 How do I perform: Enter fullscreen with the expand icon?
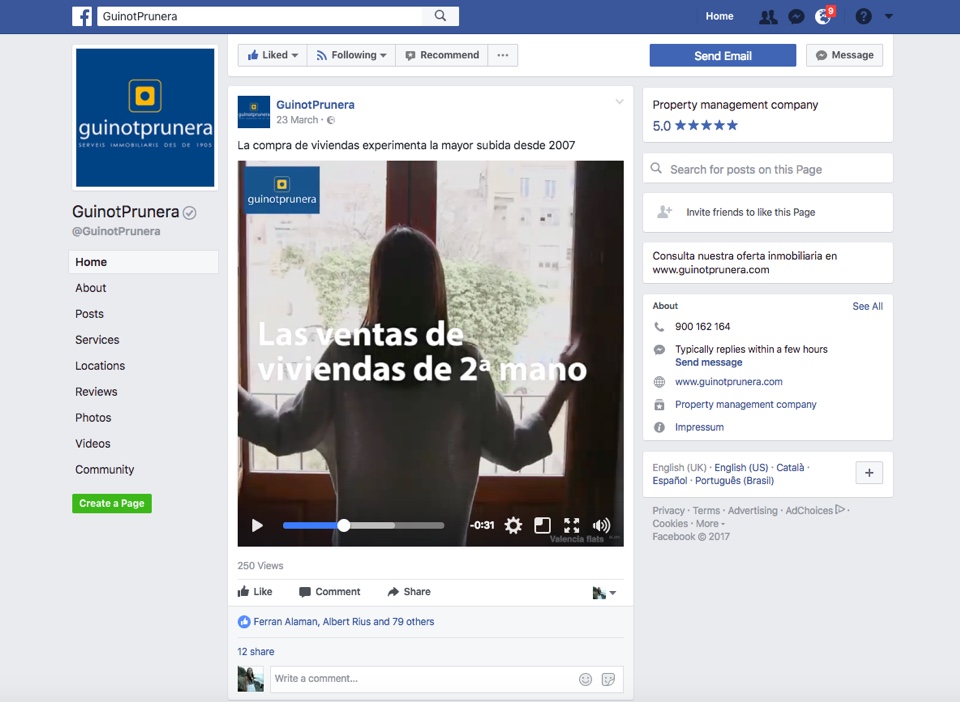click(x=572, y=525)
